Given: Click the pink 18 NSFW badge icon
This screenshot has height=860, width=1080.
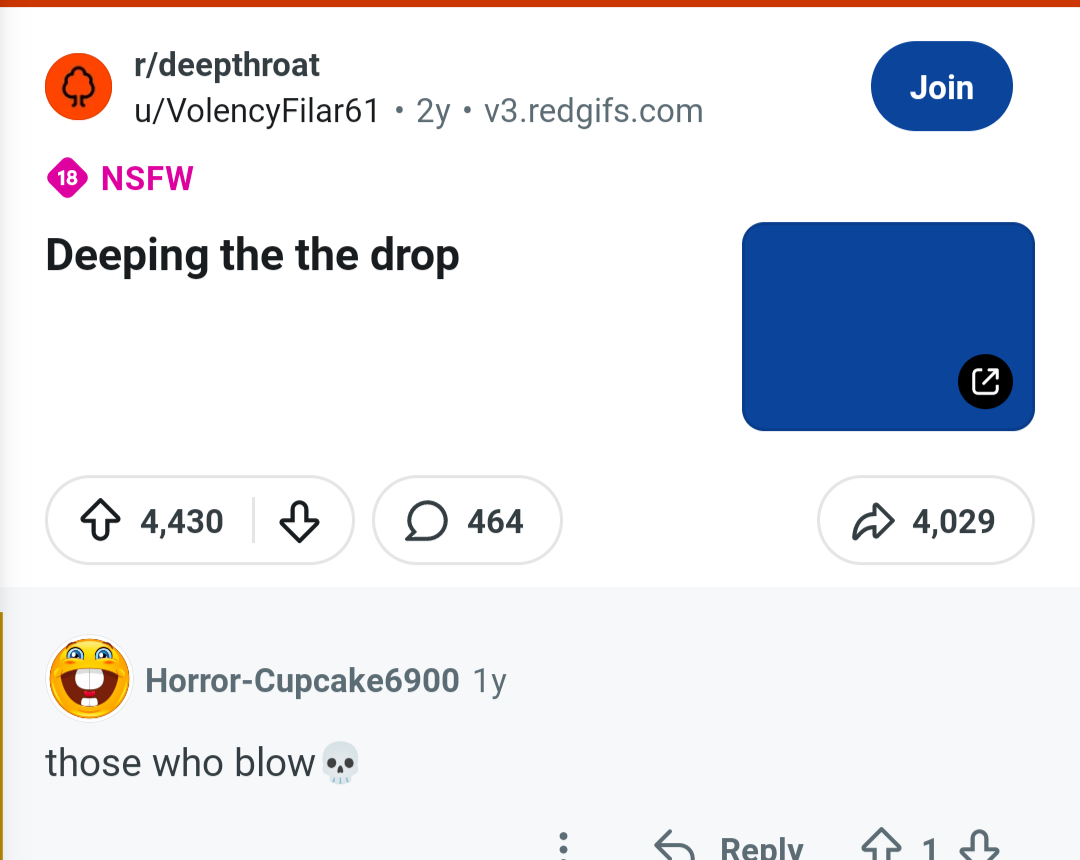Looking at the screenshot, I should click(x=67, y=179).
